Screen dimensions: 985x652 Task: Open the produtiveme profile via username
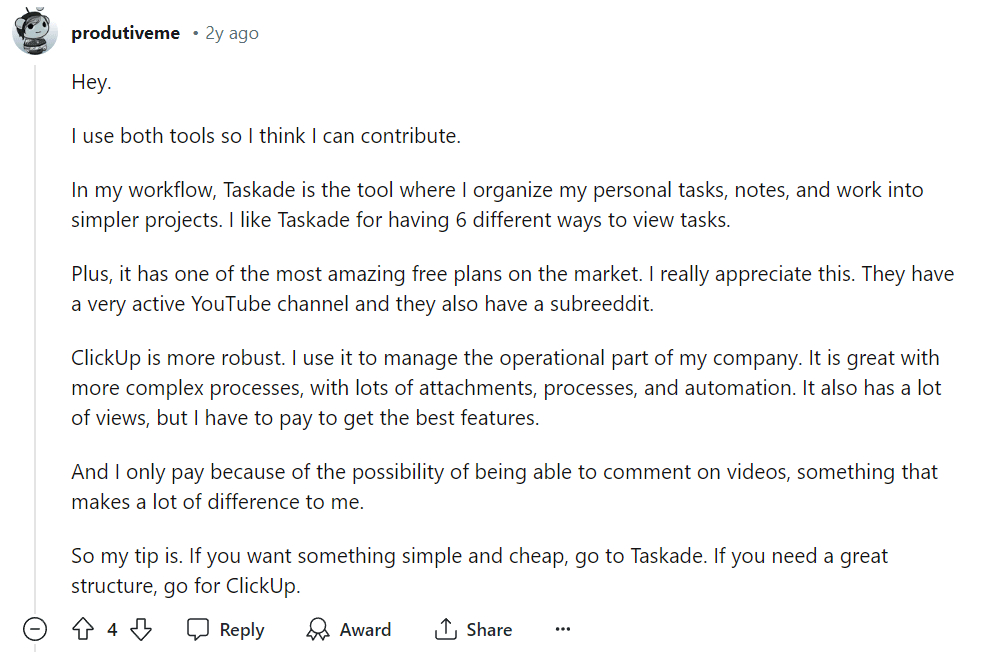tap(126, 33)
